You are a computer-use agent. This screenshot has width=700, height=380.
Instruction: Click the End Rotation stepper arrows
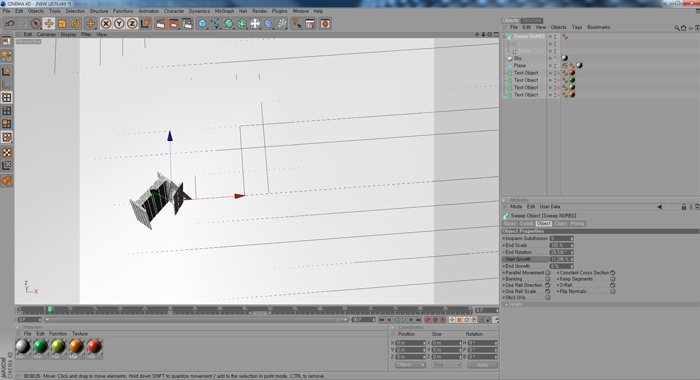pos(571,252)
